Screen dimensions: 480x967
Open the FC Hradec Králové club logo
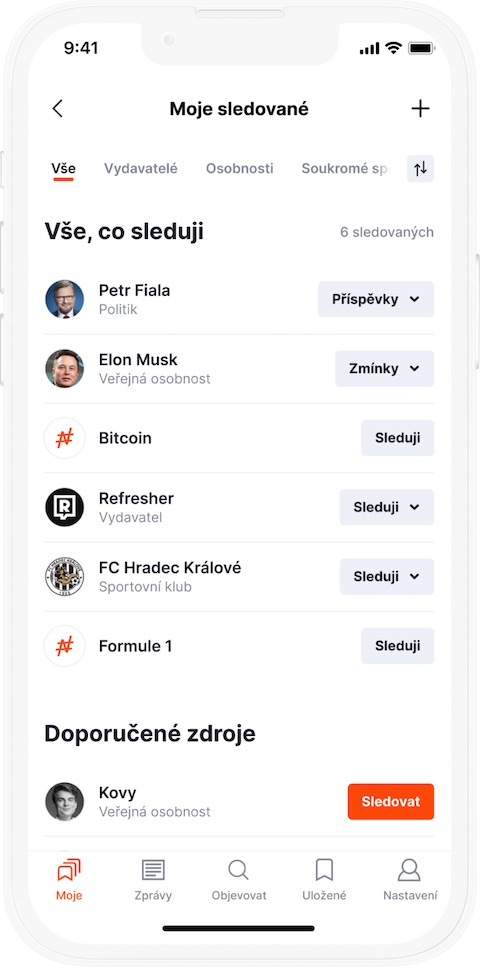(x=65, y=577)
